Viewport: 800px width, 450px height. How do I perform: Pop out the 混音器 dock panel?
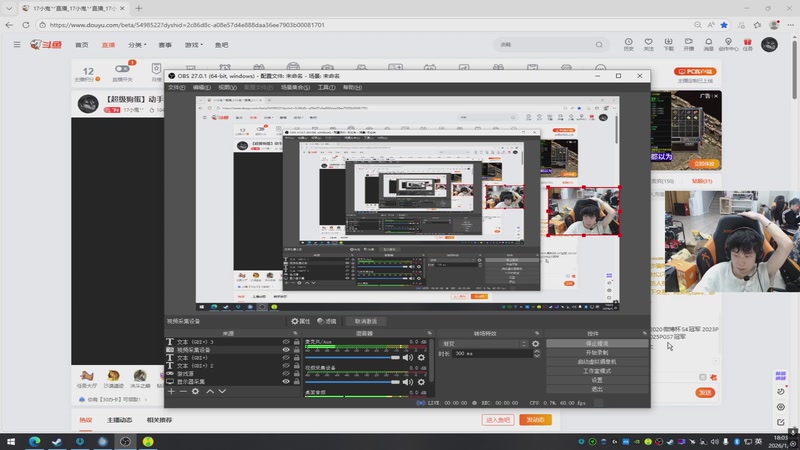[430, 333]
